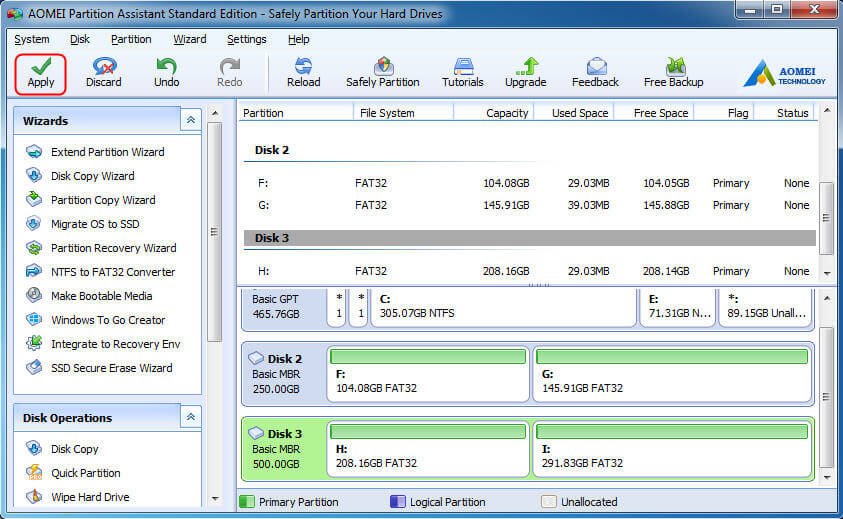Click Disk 3 Basic MBR disk label
Viewport: 843px width, 519px height.
[283, 449]
